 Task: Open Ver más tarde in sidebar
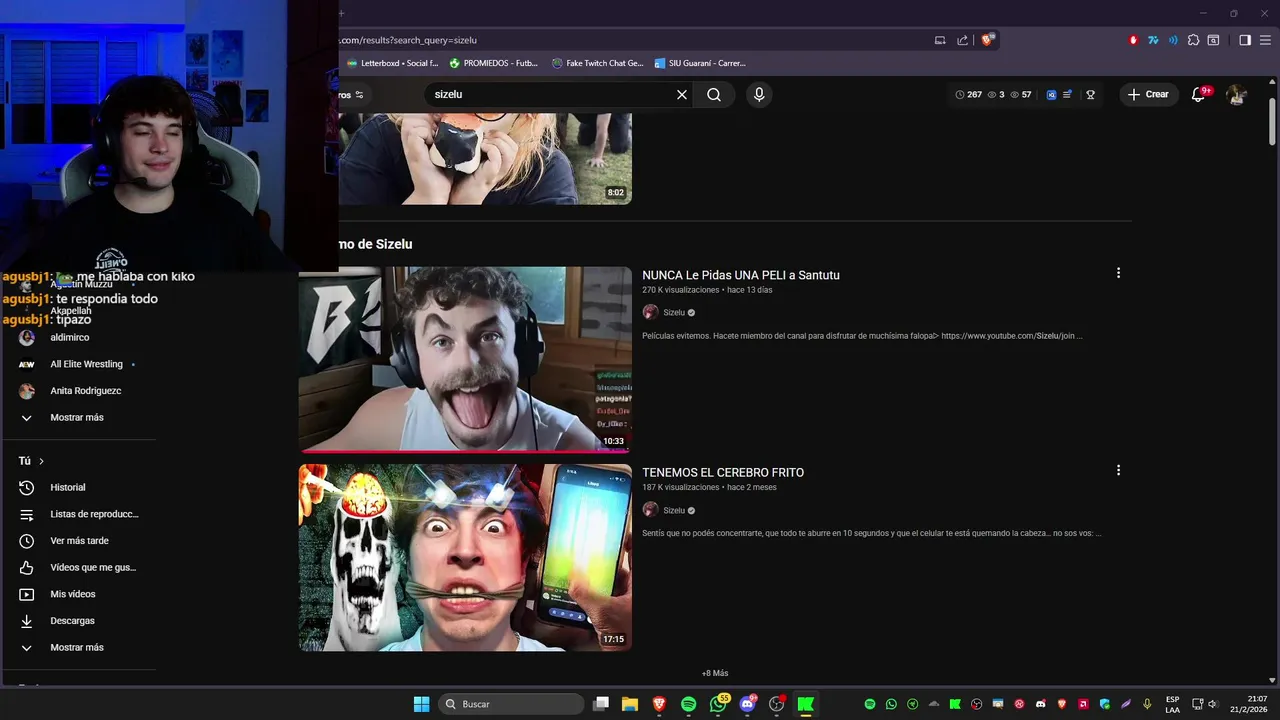79,541
